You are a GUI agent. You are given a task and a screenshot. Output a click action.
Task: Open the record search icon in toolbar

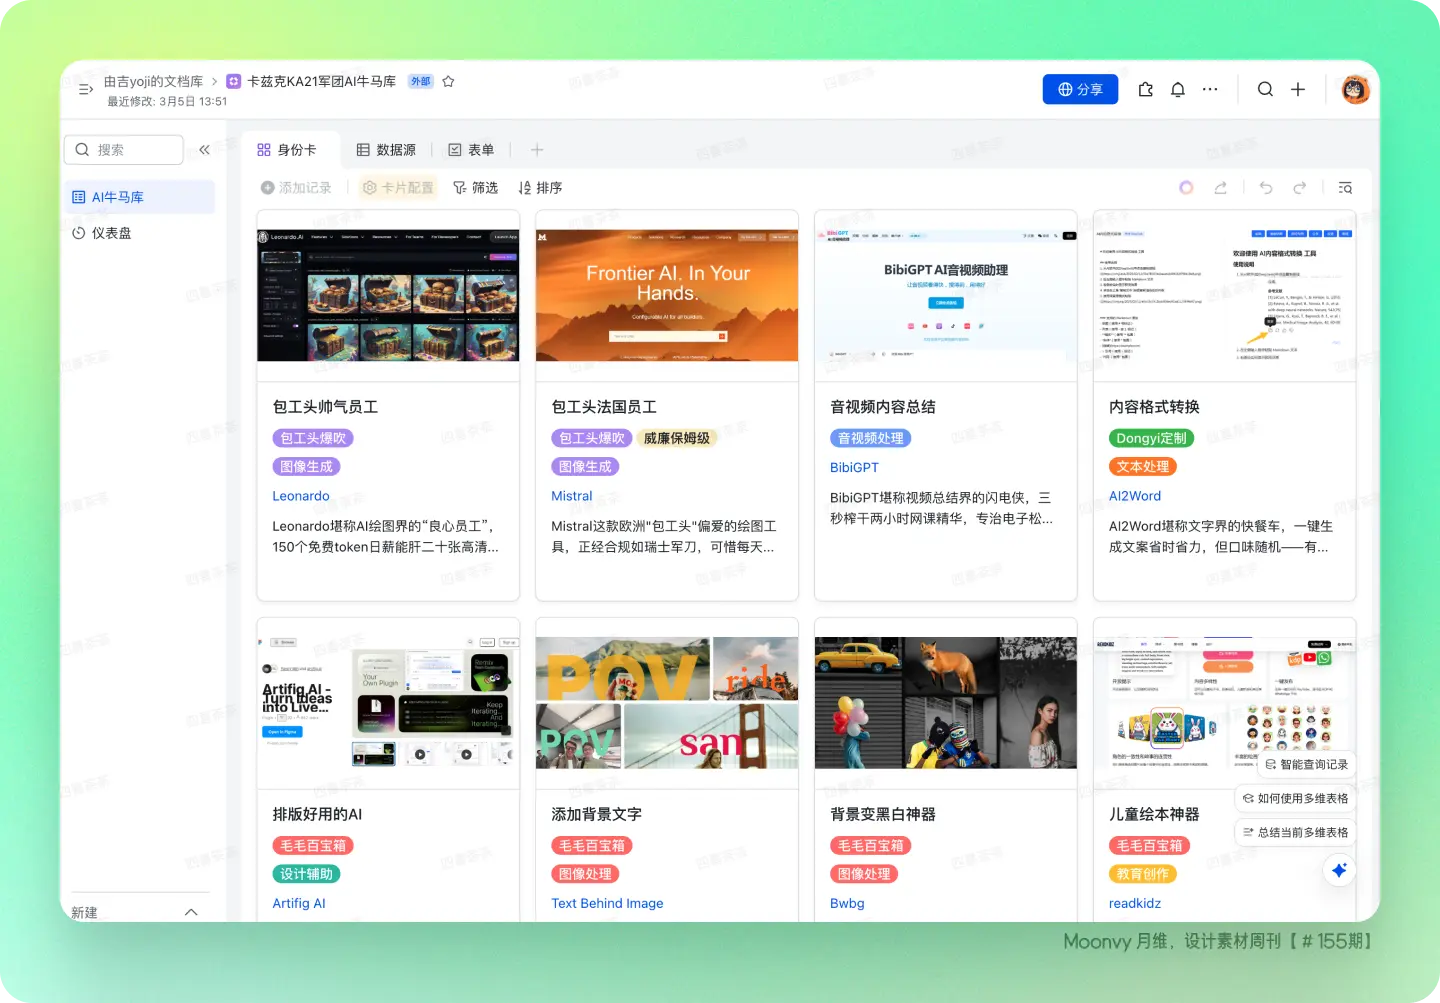click(1345, 188)
